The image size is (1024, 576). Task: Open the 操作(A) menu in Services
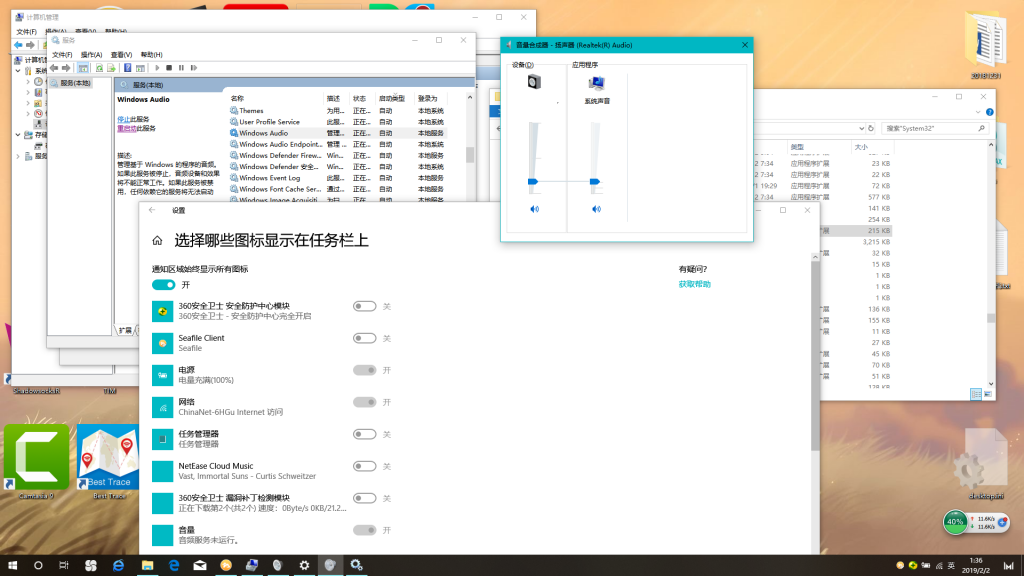click(91, 54)
